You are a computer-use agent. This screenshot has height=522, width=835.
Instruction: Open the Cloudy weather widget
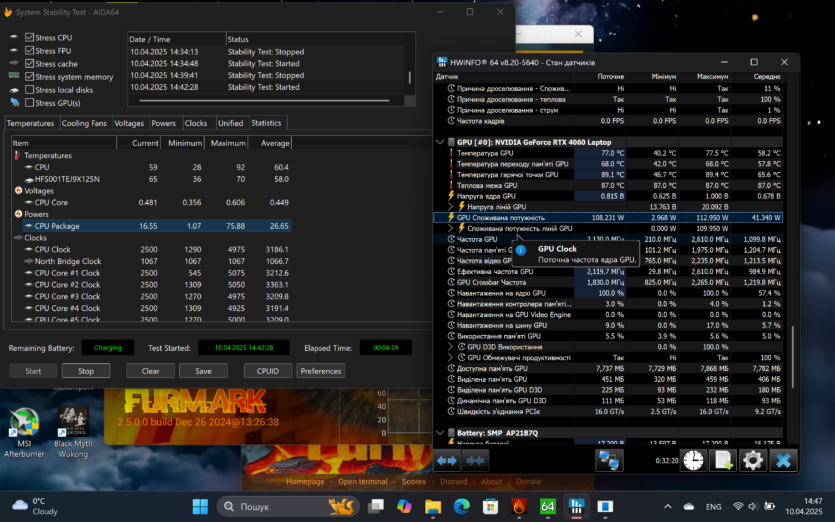[35, 506]
